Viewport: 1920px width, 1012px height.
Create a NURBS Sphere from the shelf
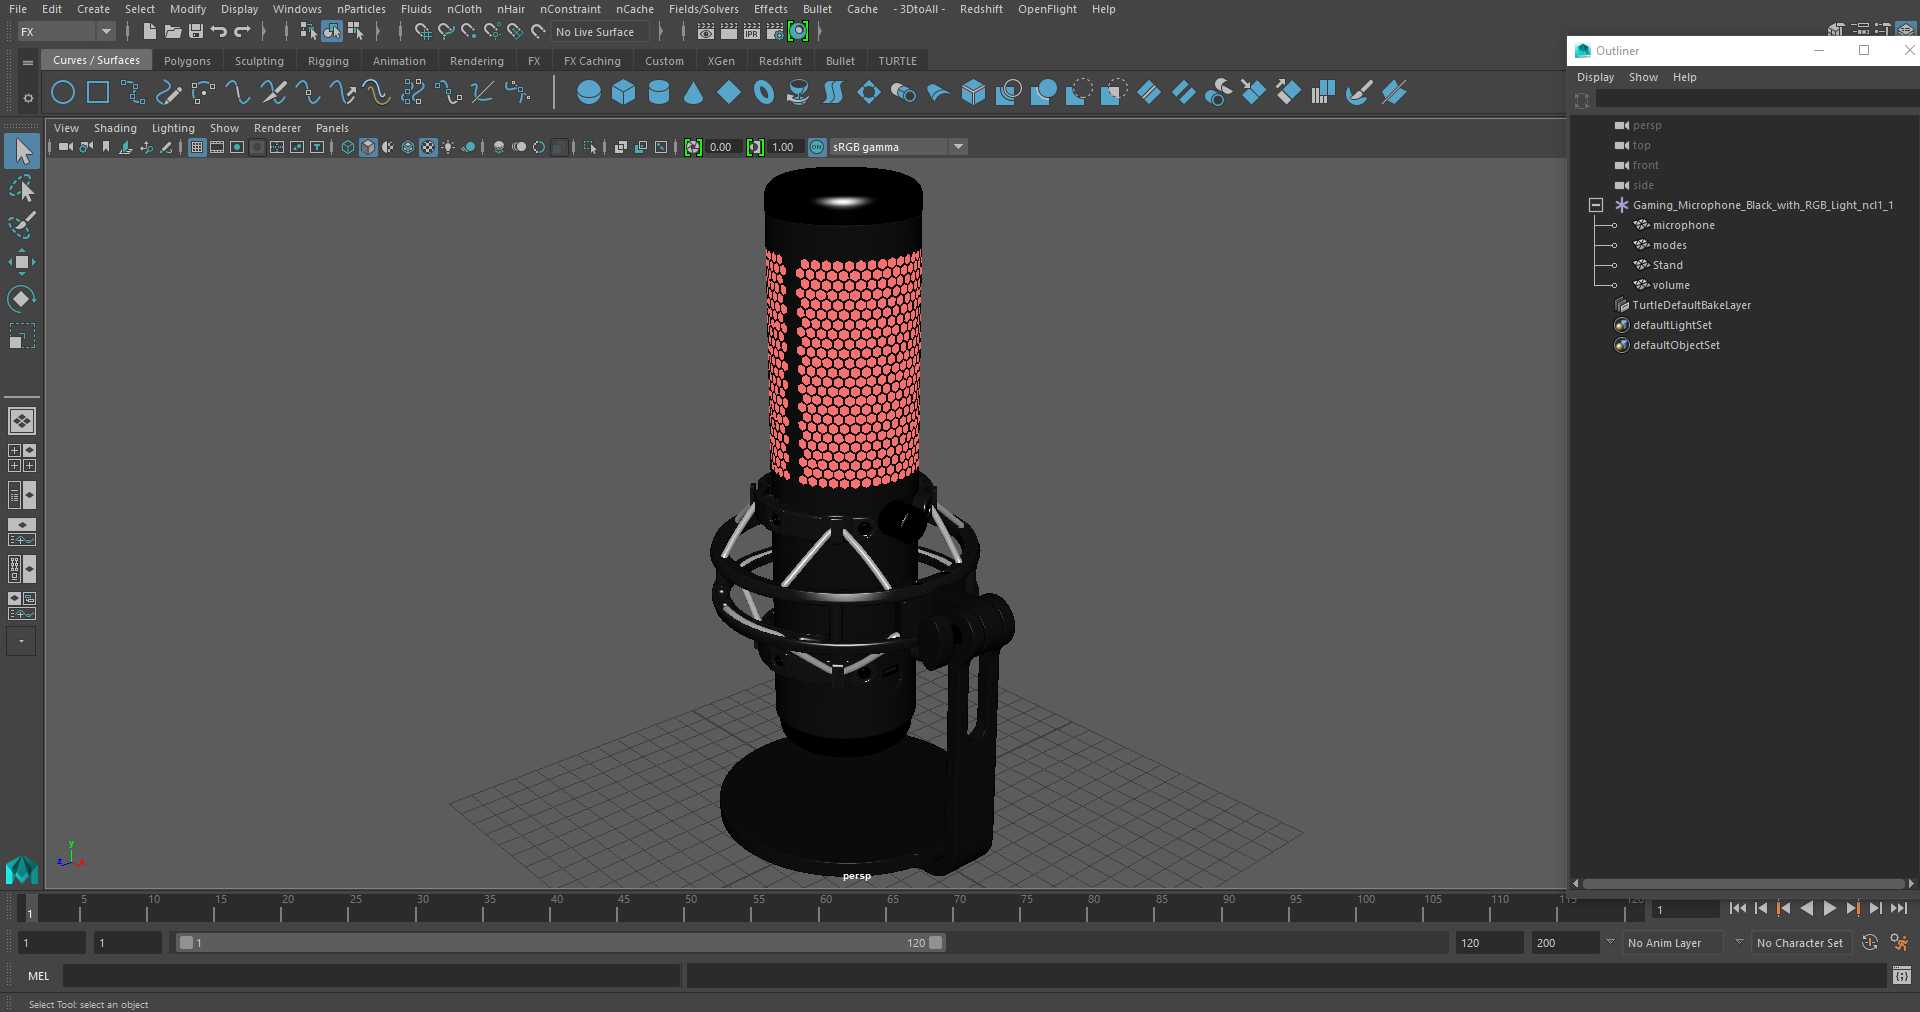pyautogui.click(x=589, y=93)
